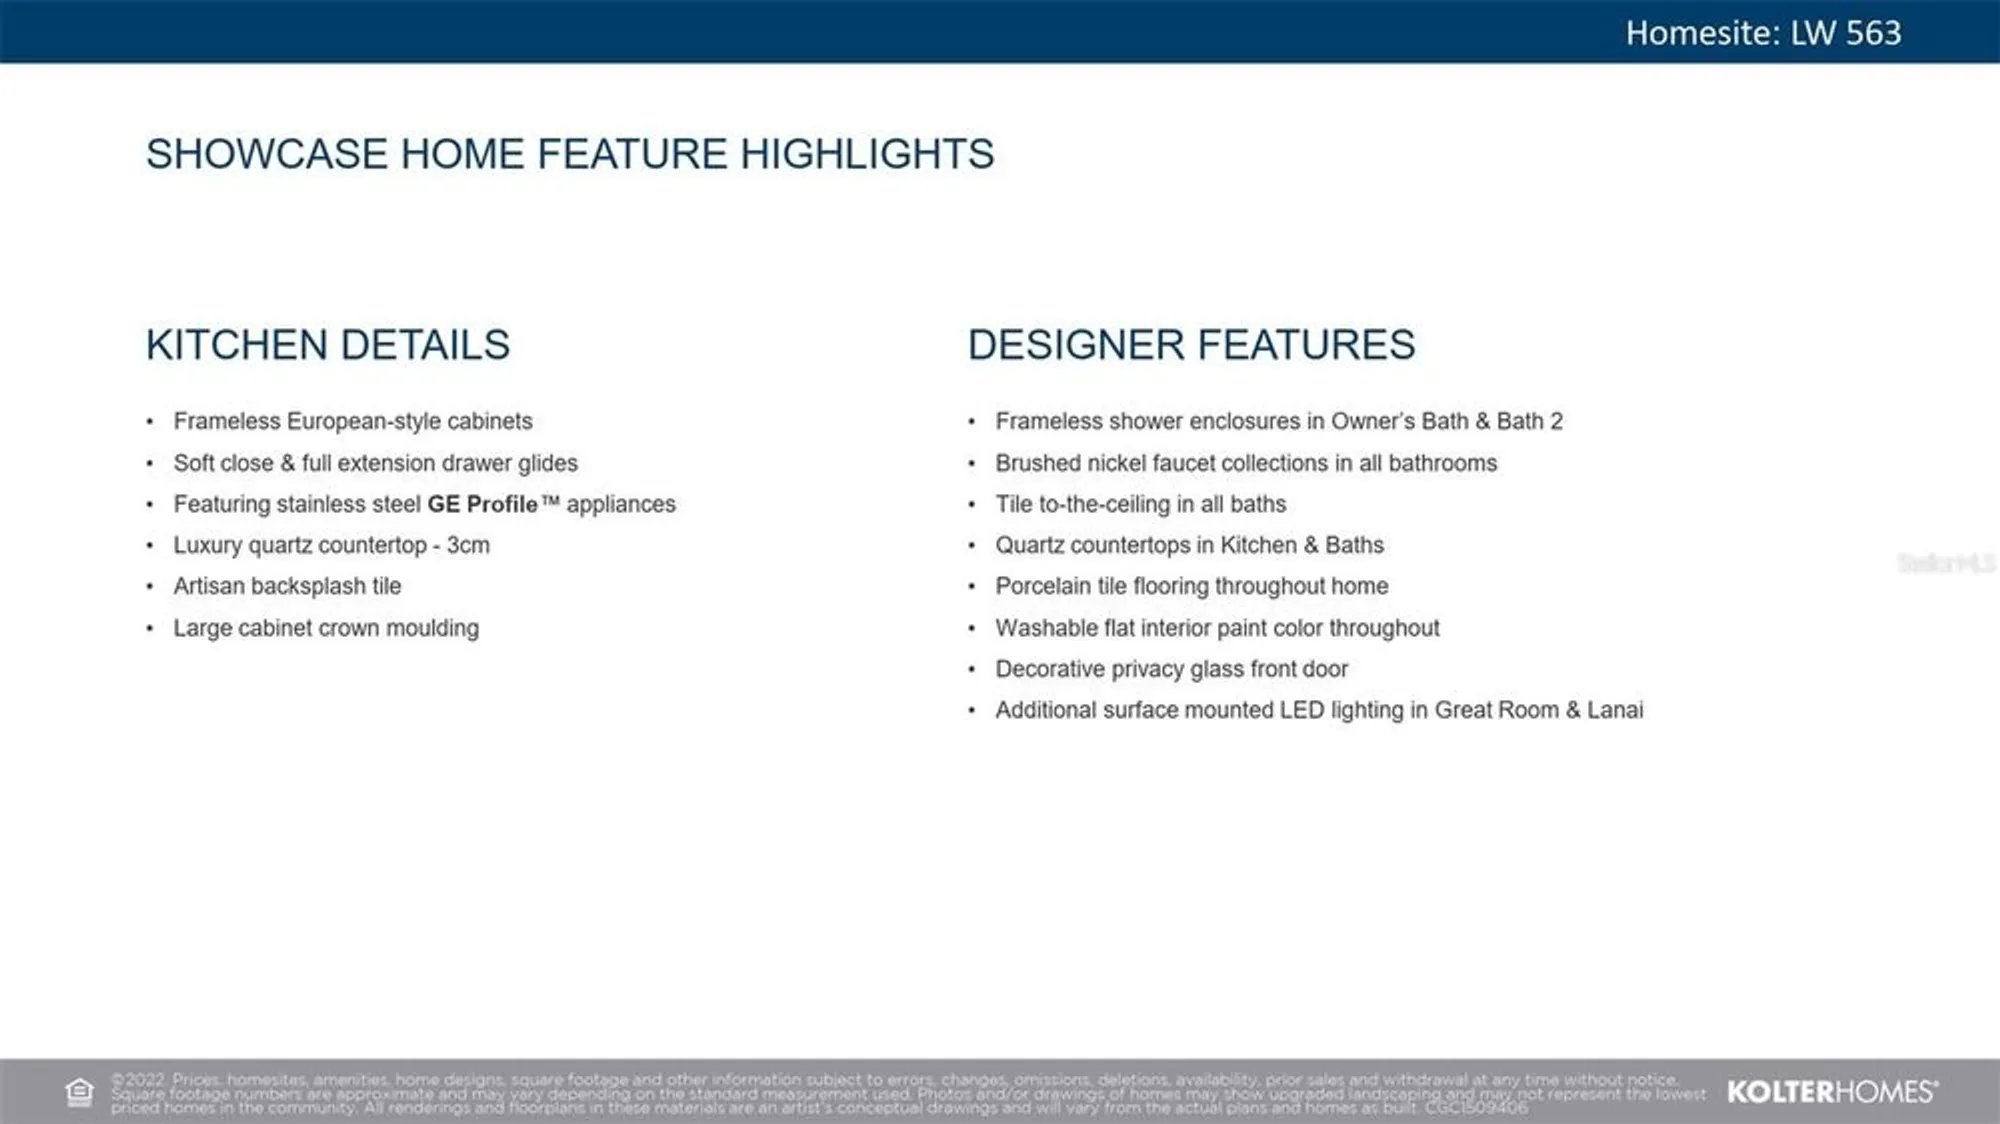The height and width of the screenshot is (1124, 2000).
Task: Click the Designer Features heading
Action: click(x=1190, y=345)
